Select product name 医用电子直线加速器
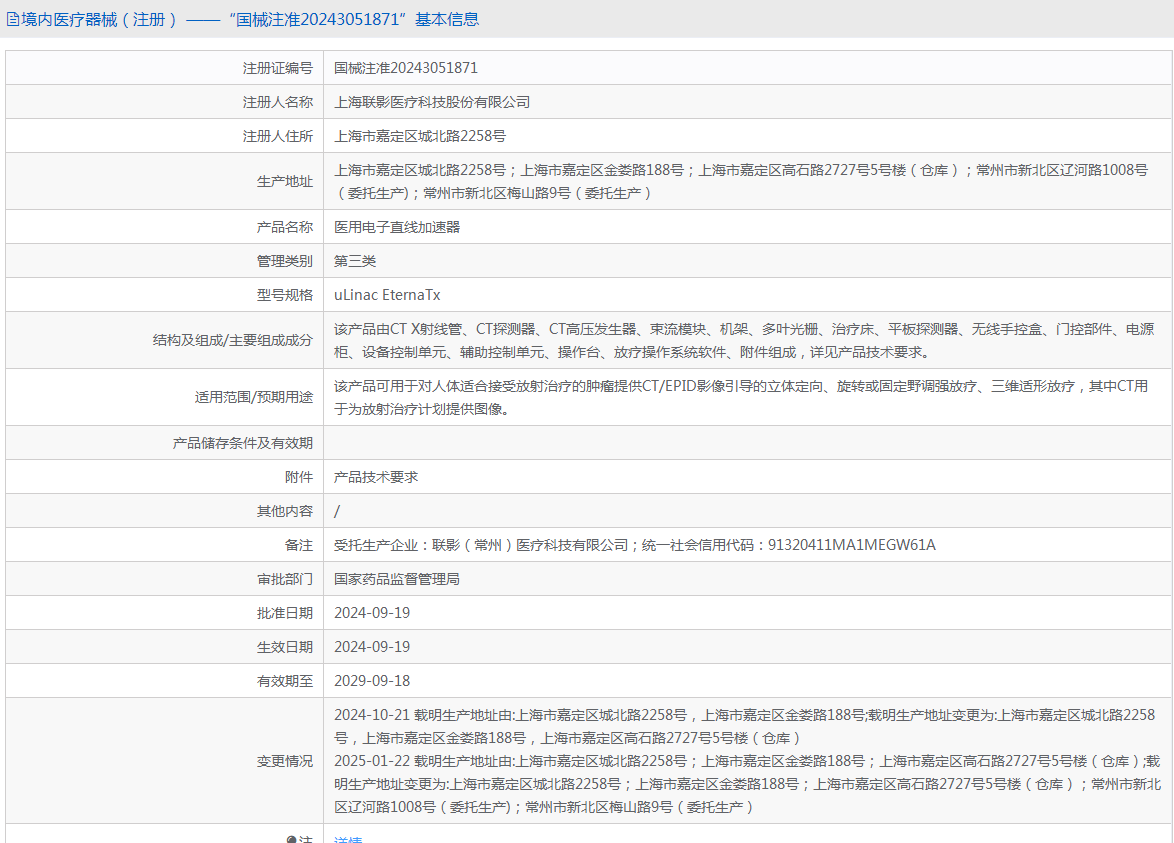The width and height of the screenshot is (1174, 843). 397,227
